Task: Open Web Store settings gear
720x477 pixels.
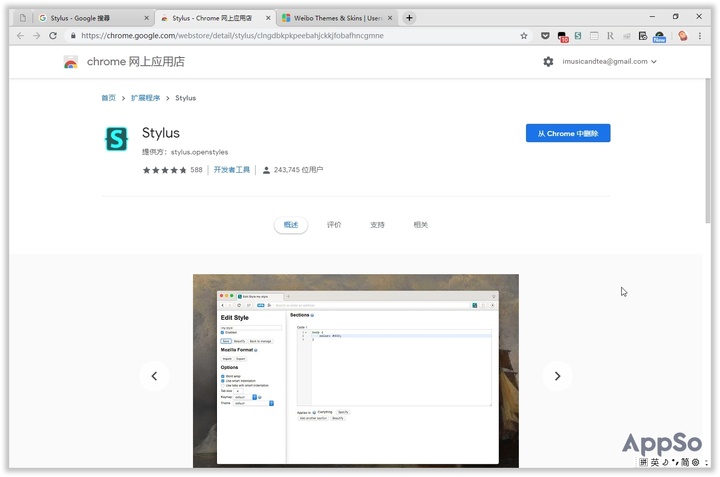Action: tap(548, 62)
